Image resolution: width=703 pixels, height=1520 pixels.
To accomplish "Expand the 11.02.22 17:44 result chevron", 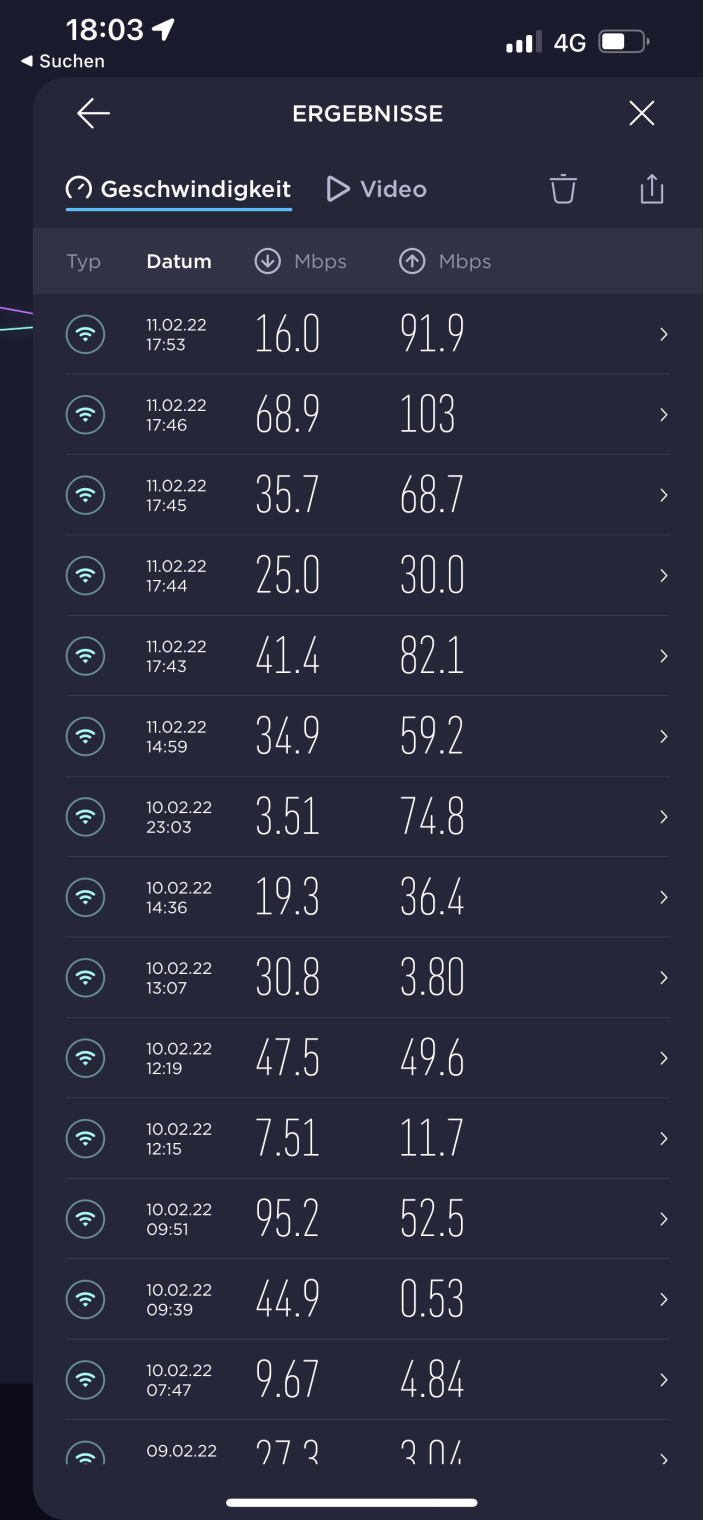I will (x=663, y=576).
